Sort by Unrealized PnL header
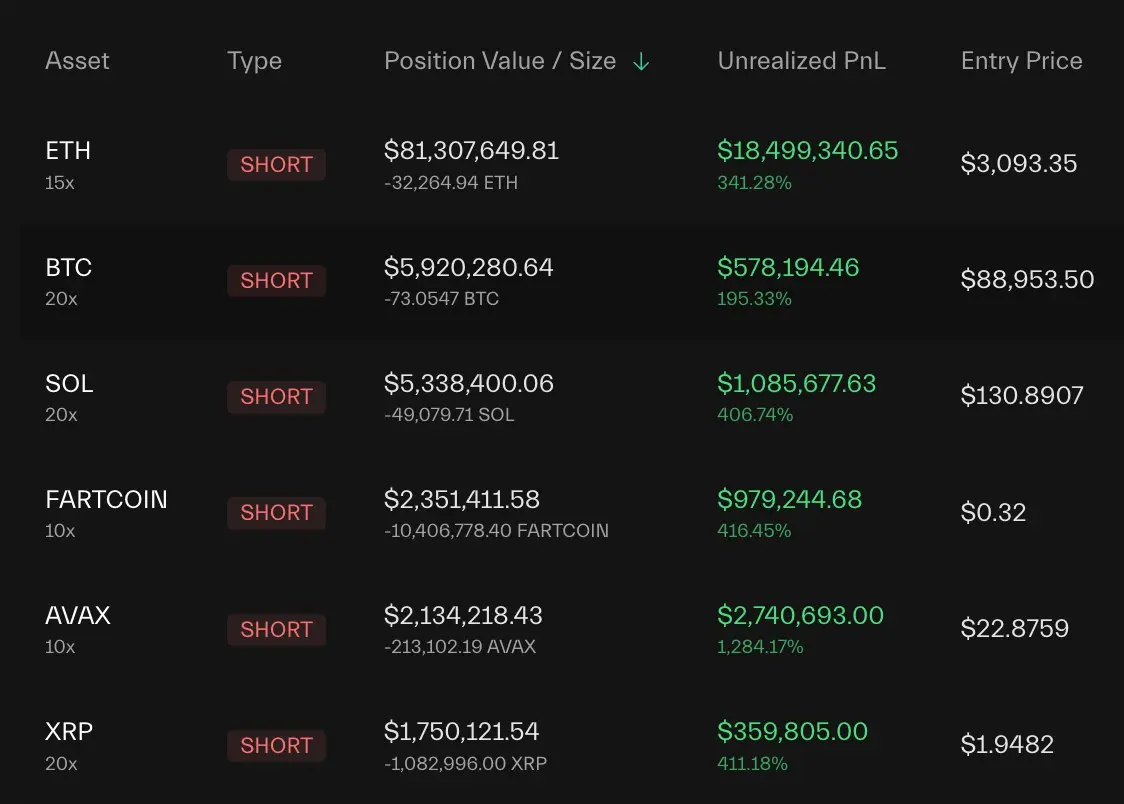The image size is (1124, 804). pyautogui.click(x=801, y=61)
